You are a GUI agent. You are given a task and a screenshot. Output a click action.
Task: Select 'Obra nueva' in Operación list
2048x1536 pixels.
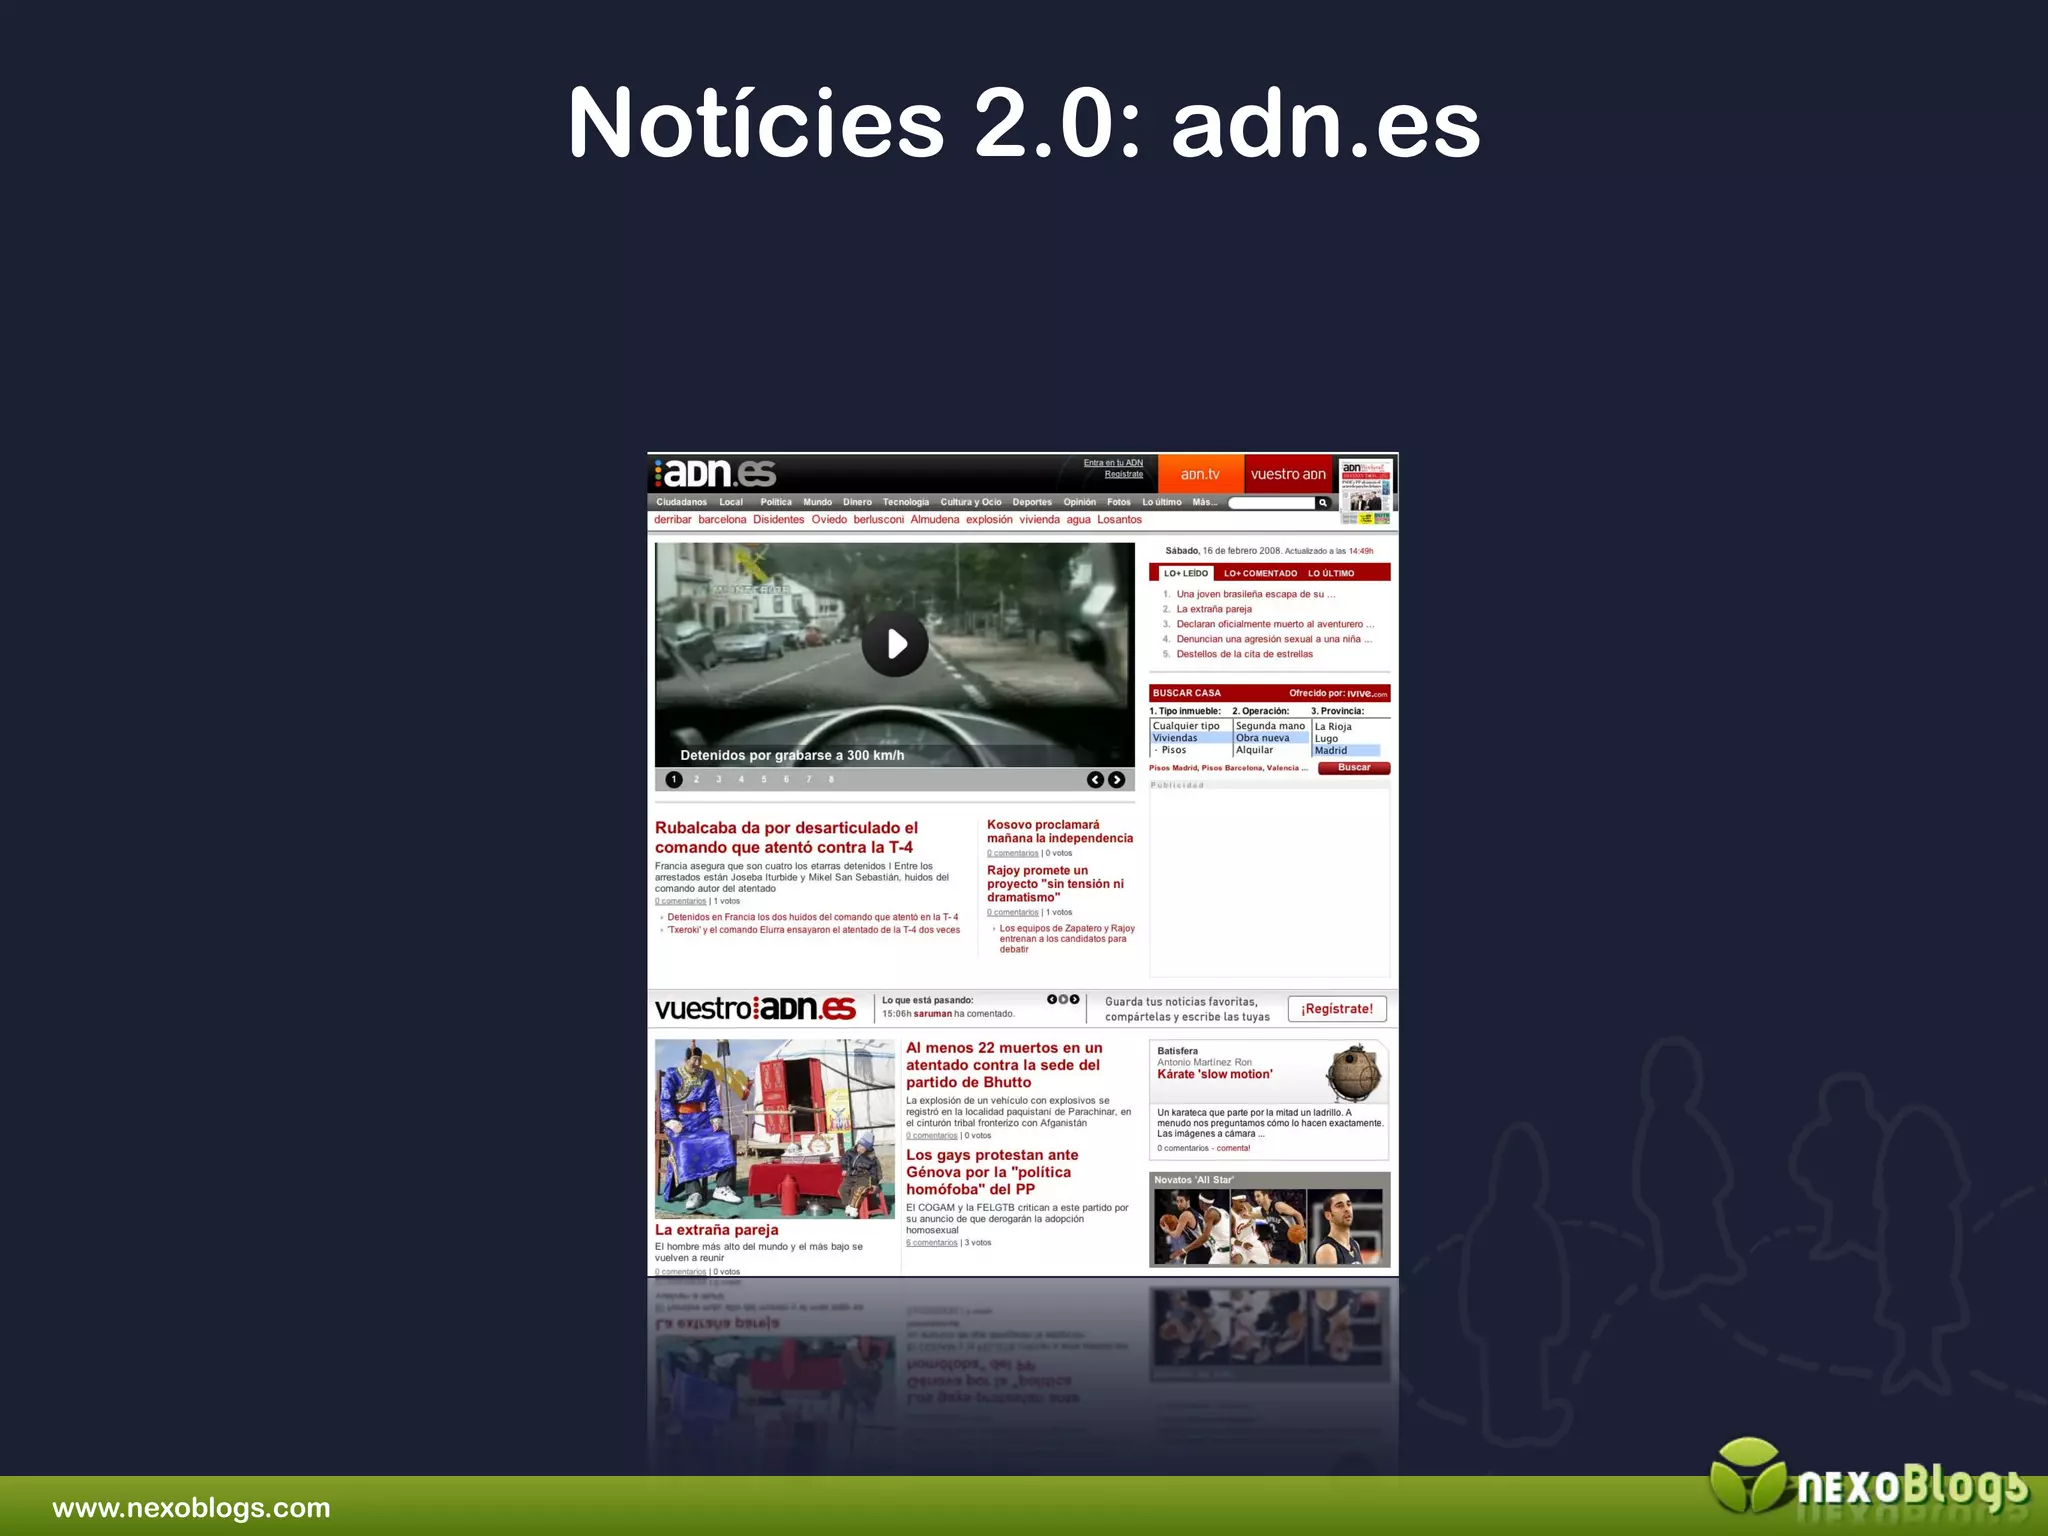pos(1271,738)
